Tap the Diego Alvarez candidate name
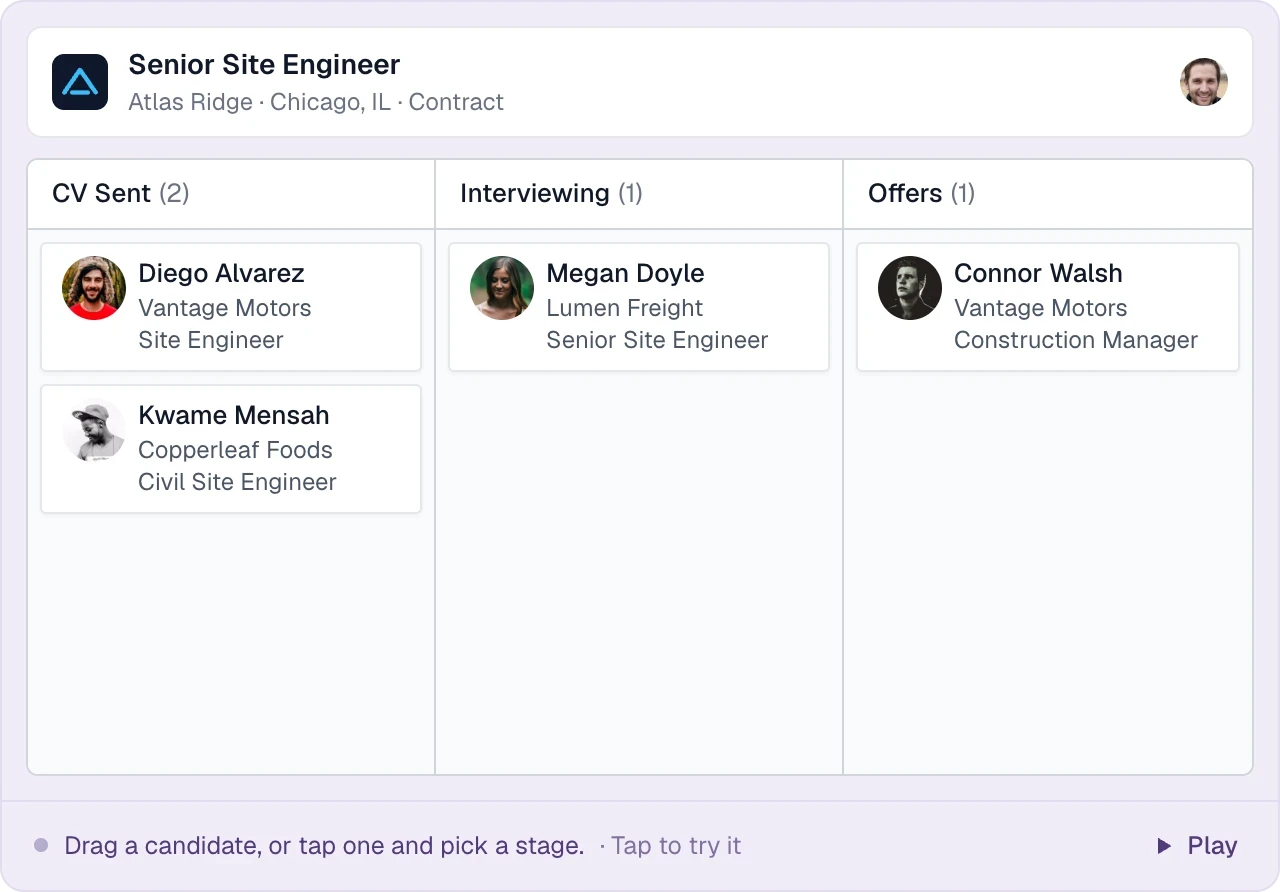 tap(221, 273)
